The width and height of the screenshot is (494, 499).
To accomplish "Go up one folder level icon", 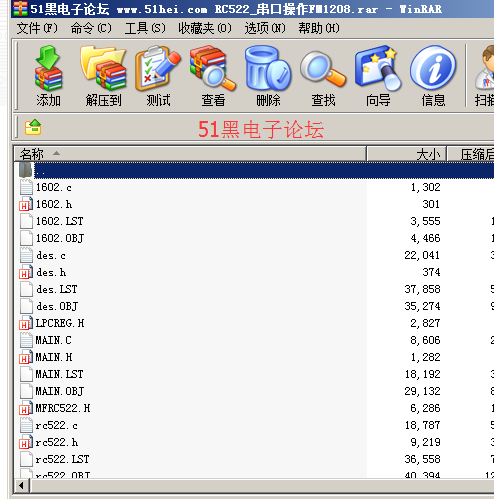I will pos(33,128).
